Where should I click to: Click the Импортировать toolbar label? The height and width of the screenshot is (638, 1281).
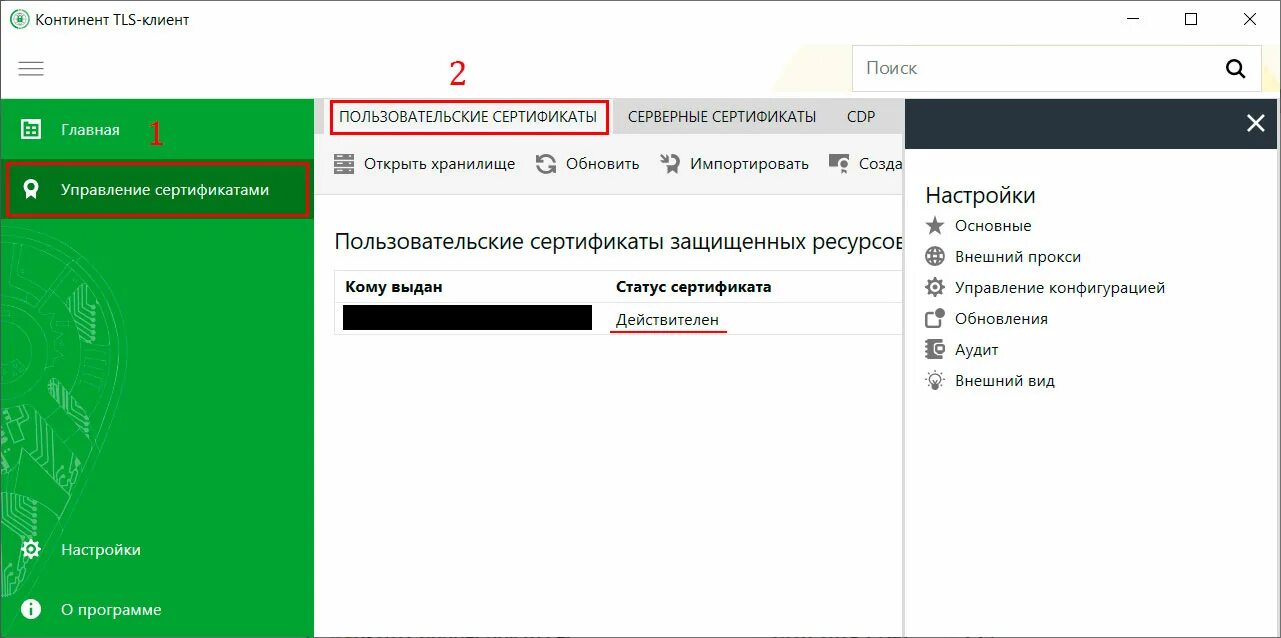coord(749,163)
